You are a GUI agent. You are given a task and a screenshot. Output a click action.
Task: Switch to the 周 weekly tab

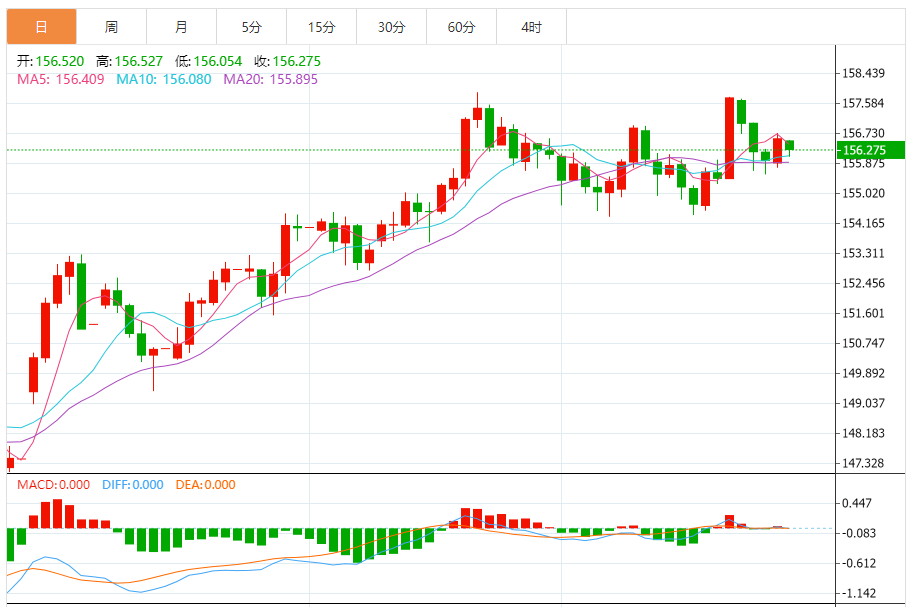[x=111, y=27]
